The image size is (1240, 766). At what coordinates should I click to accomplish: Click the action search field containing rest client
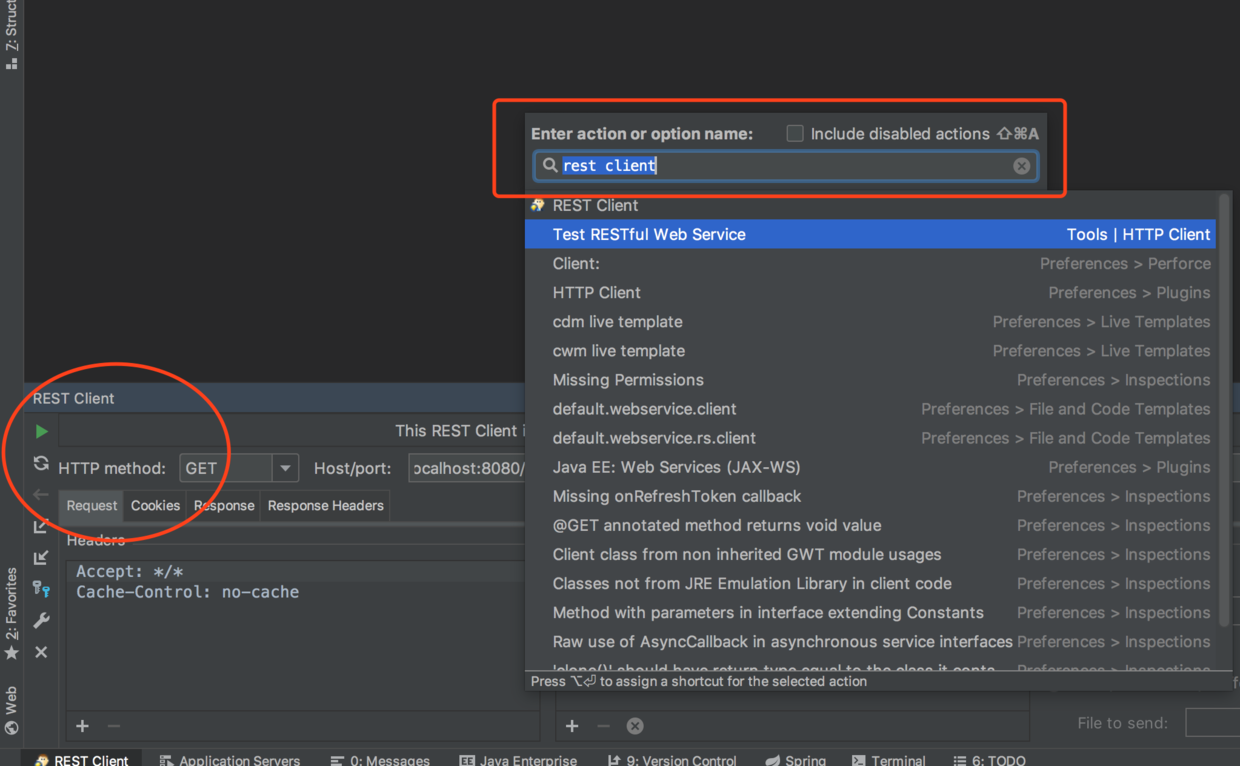[786, 166]
